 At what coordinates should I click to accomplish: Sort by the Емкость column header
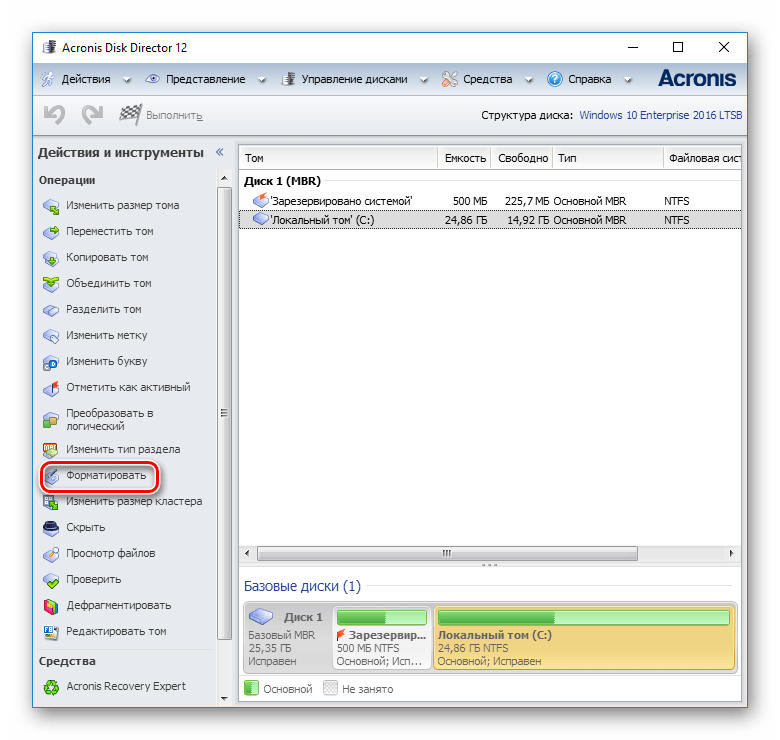[x=465, y=158]
